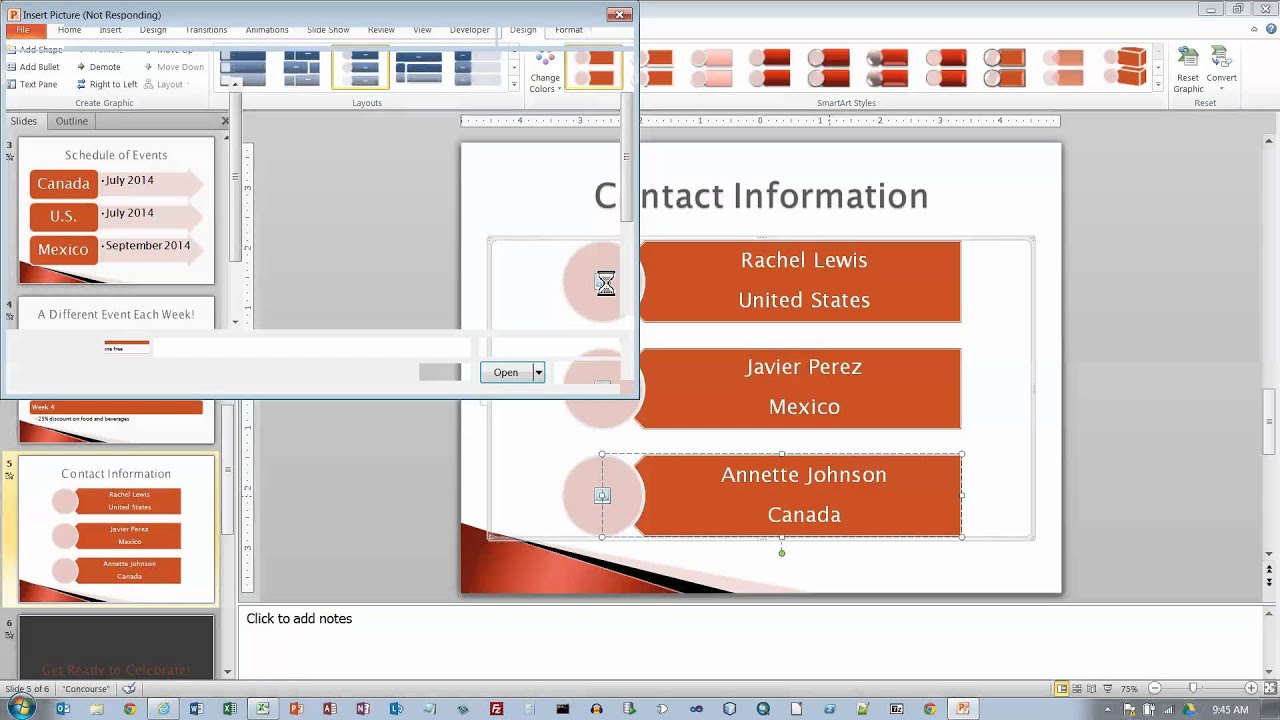Click the zoom in plus button
The height and width of the screenshot is (720, 1280).
(1251, 688)
